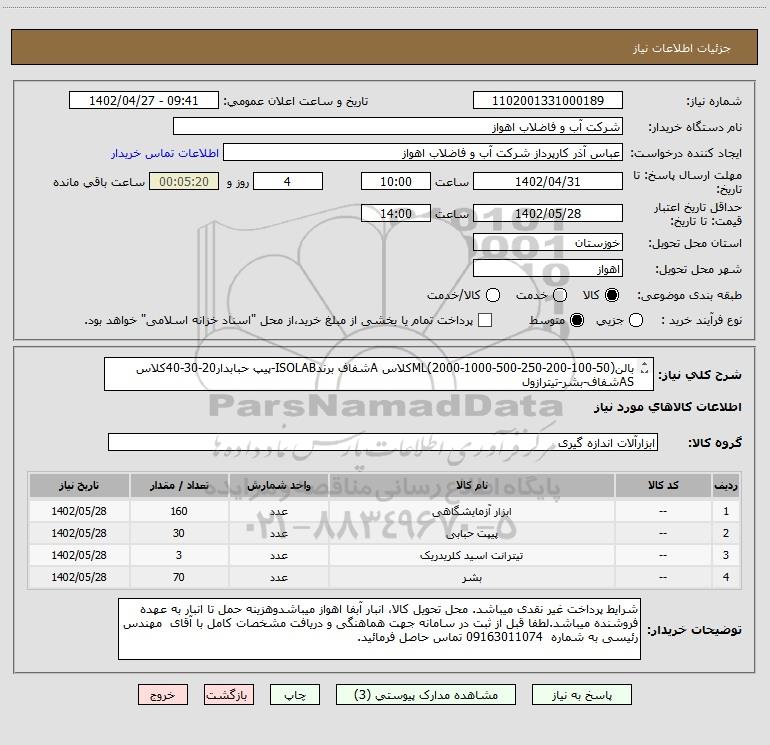The height and width of the screenshot is (745, 770).
Task: Click quantity cell 30
Action: (x=179, y=533)
